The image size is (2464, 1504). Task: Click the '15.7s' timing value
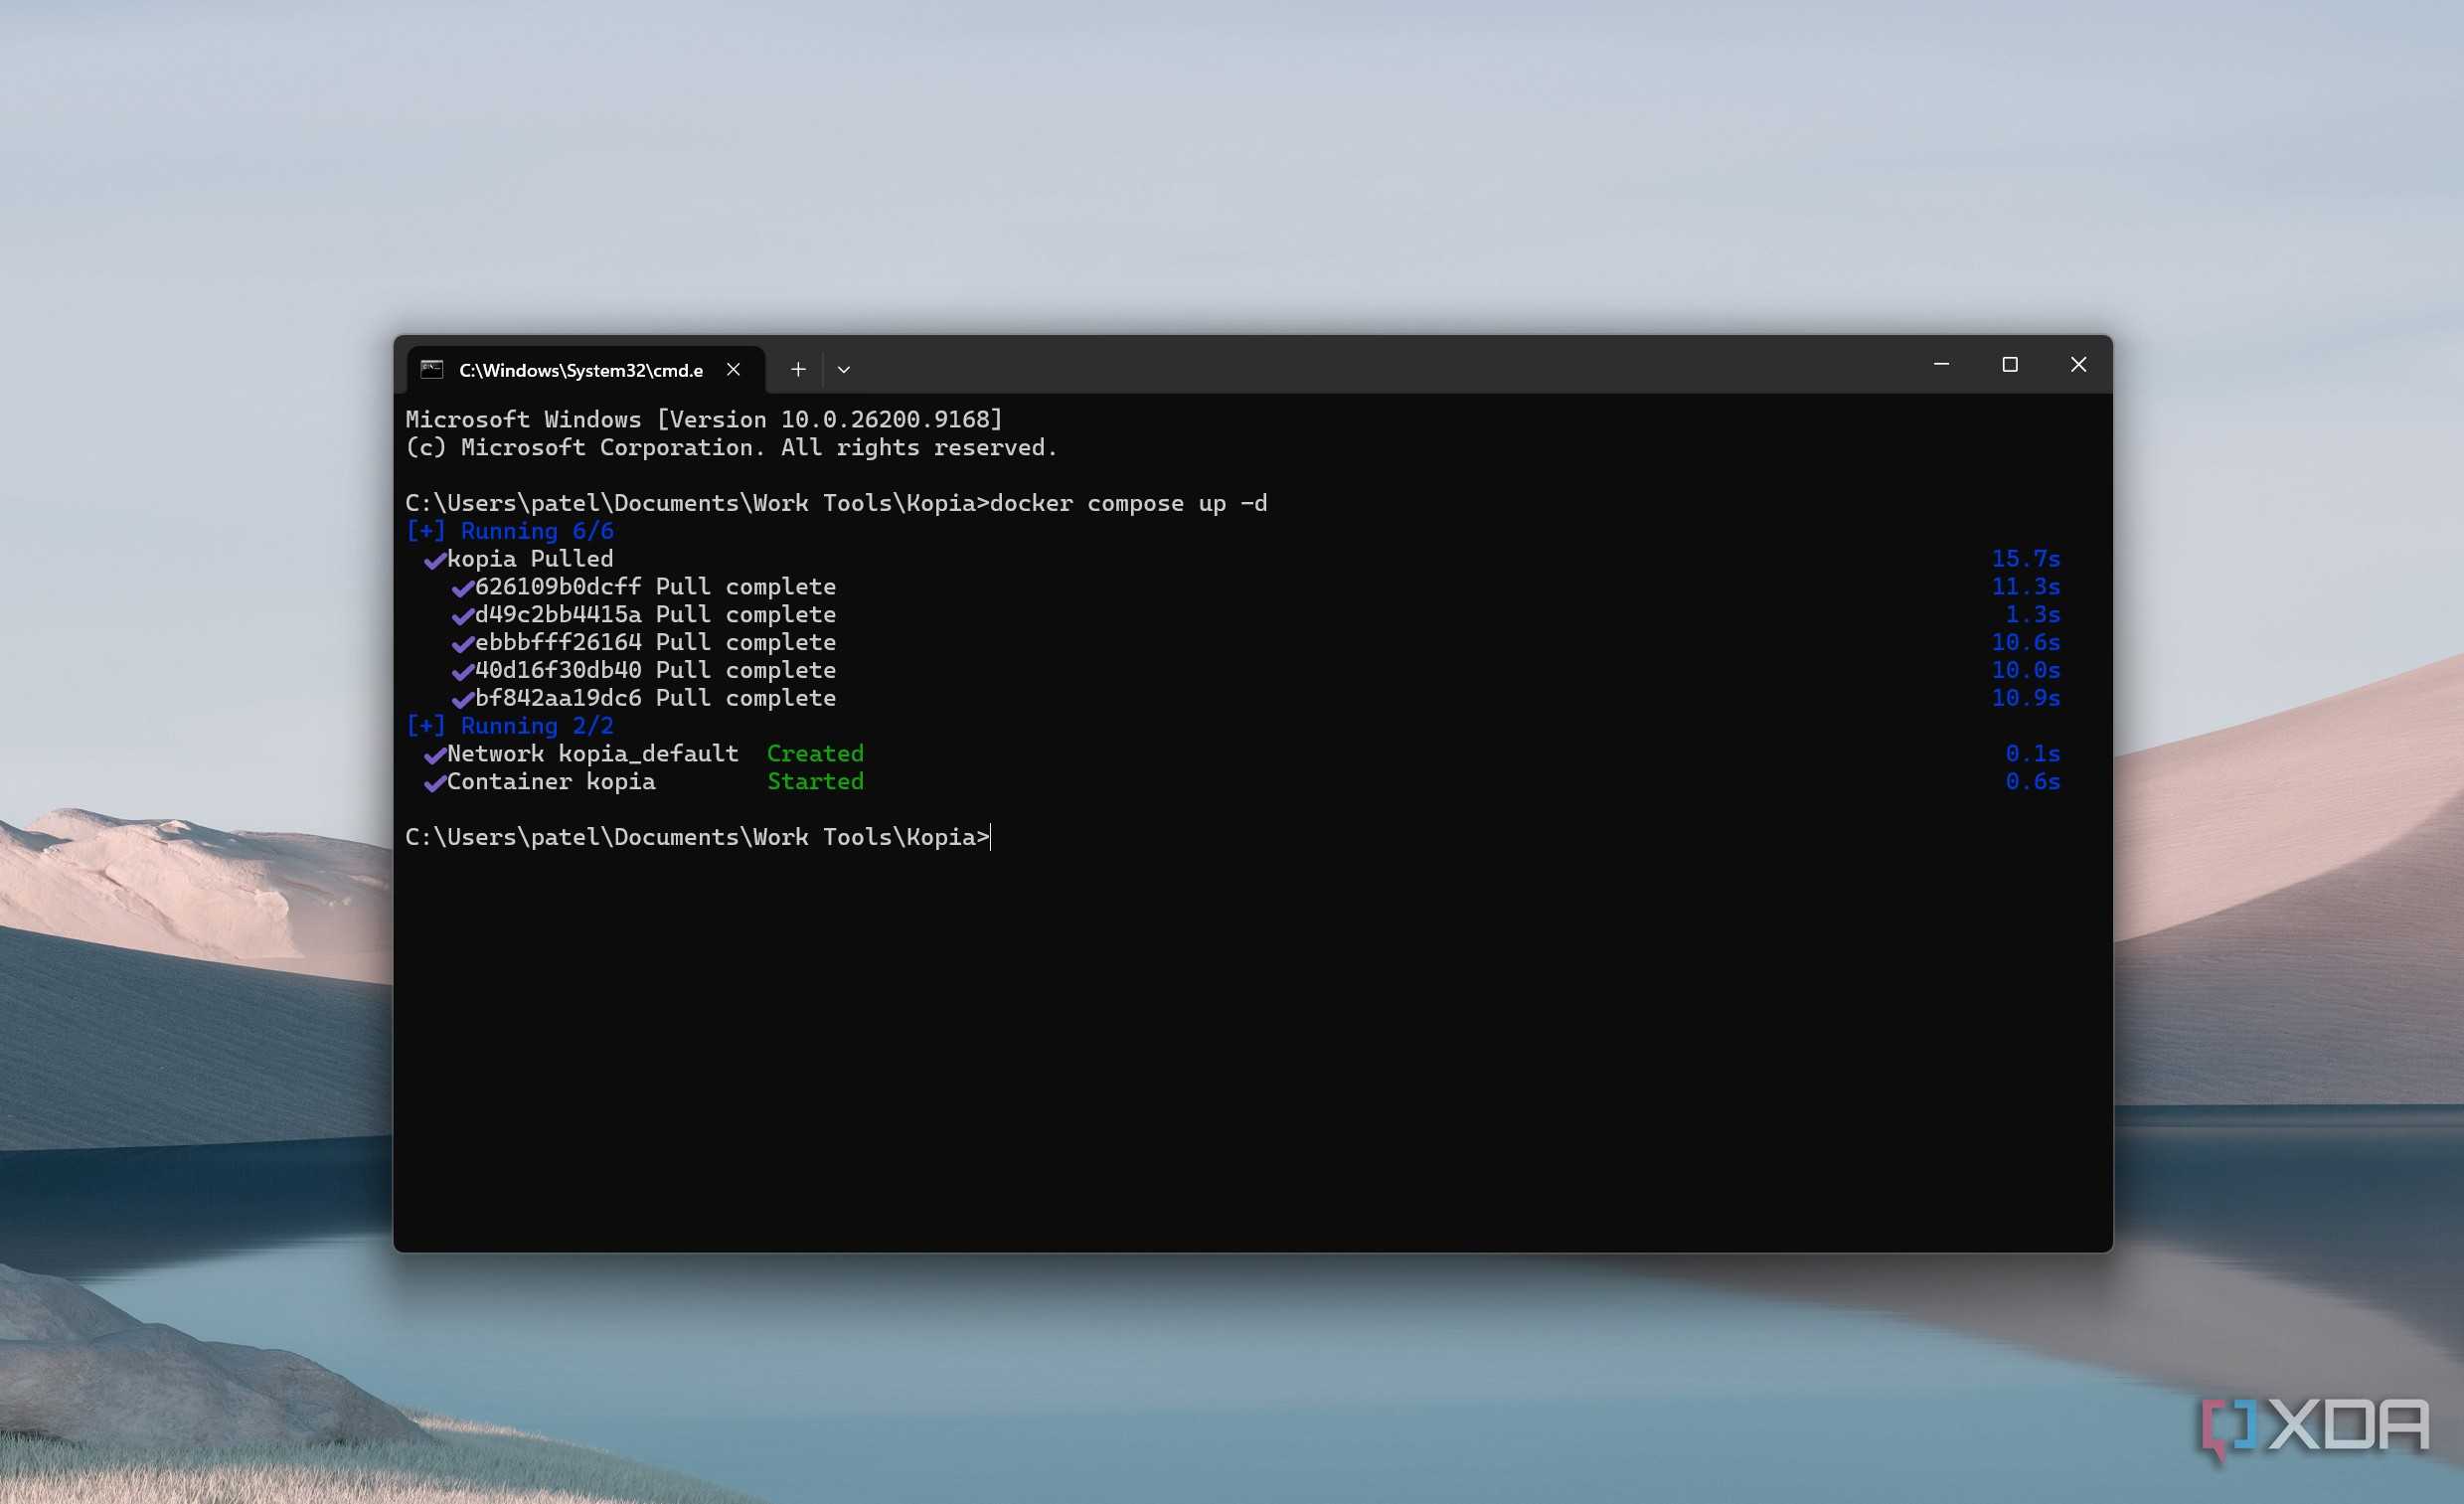2025,559
